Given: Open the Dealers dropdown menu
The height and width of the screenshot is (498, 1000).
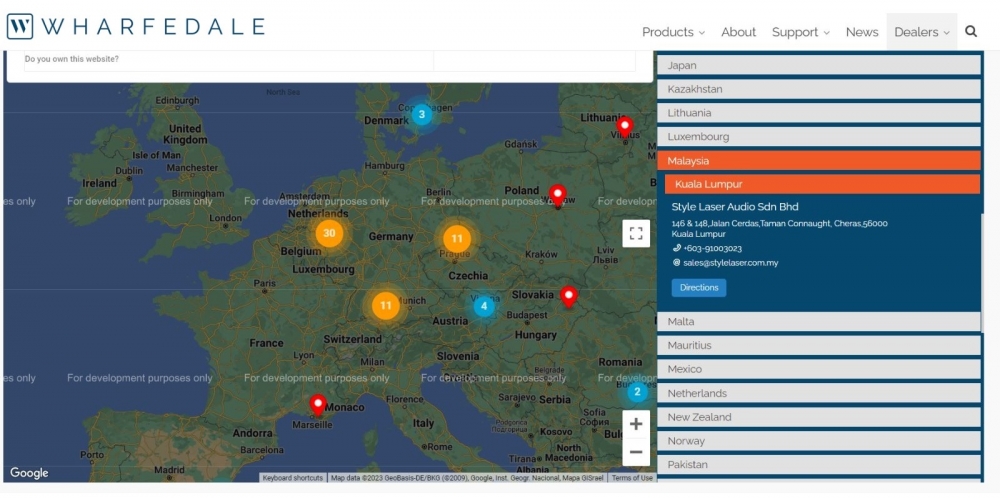Looking at the screenshot, I should click(922, 32).
